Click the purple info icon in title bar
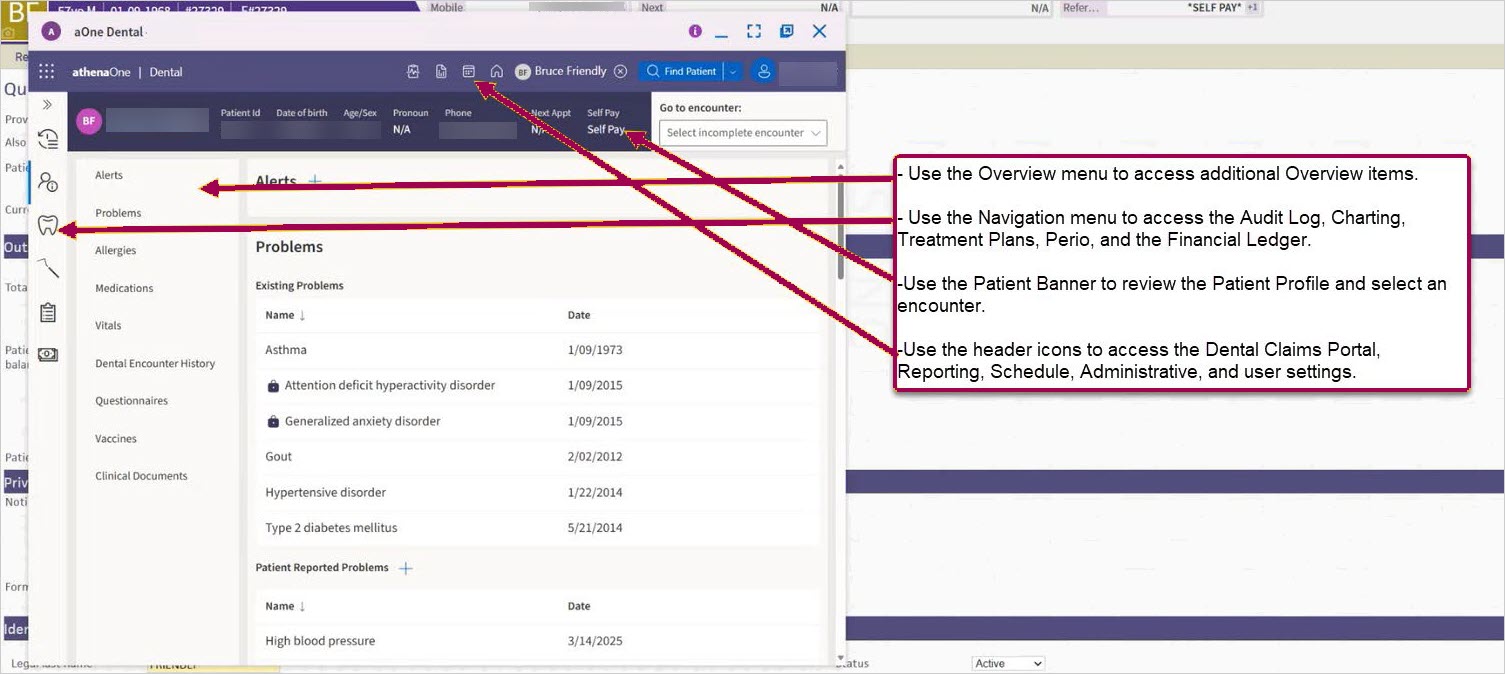 point(695,32)
